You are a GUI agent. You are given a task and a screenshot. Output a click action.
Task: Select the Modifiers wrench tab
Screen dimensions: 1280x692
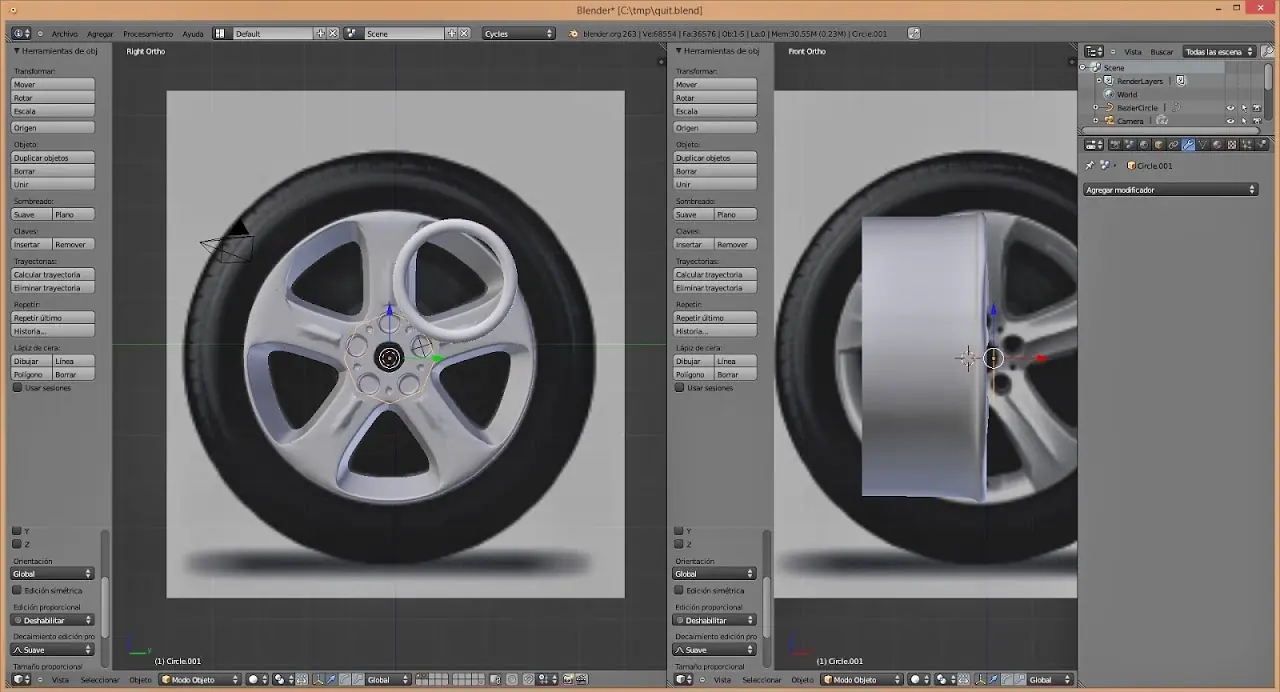(x=1188, y=144)
